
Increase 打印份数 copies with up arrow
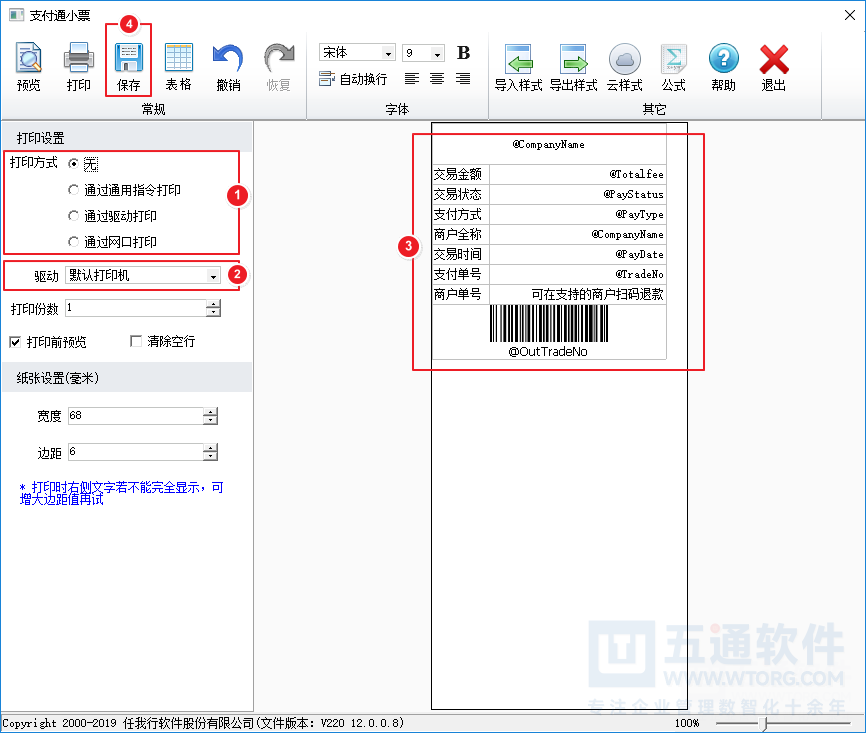[x=213, y=304]
